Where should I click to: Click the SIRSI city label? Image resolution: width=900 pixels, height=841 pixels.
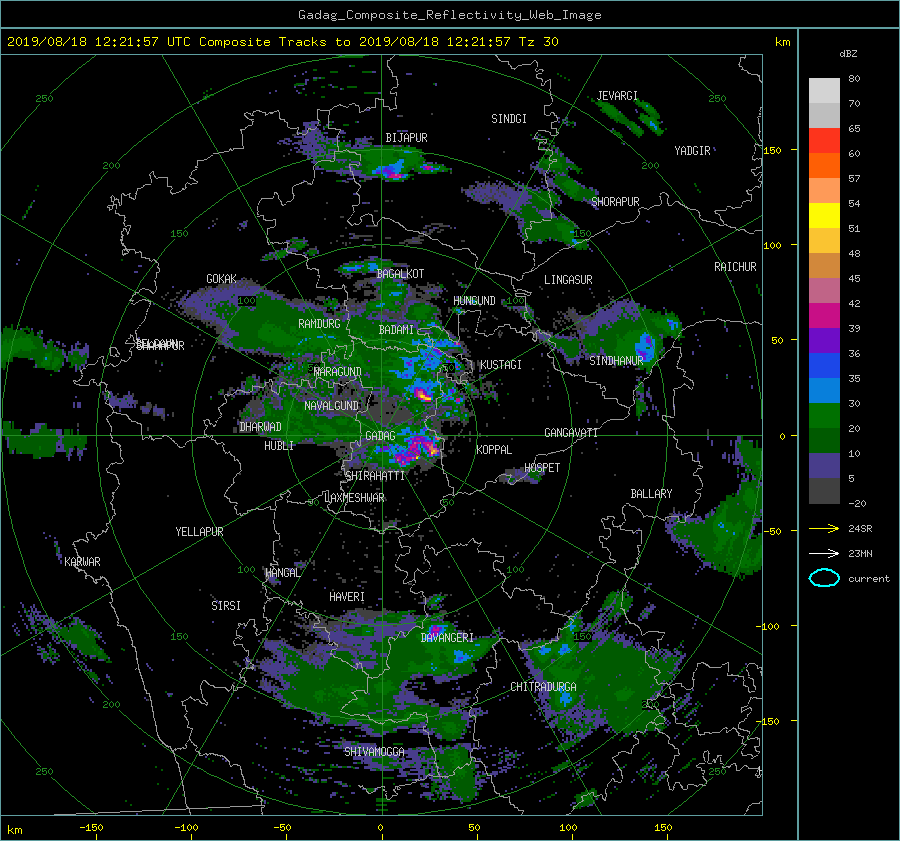(226, 606)
